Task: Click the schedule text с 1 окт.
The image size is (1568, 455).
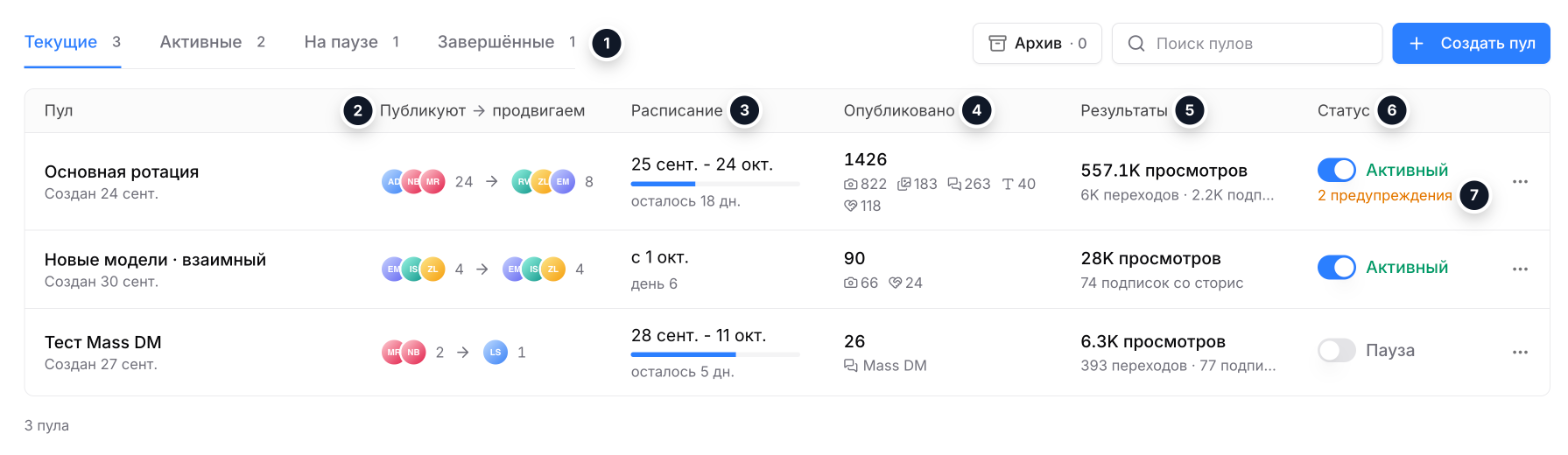Action: (x=660, y=258)
